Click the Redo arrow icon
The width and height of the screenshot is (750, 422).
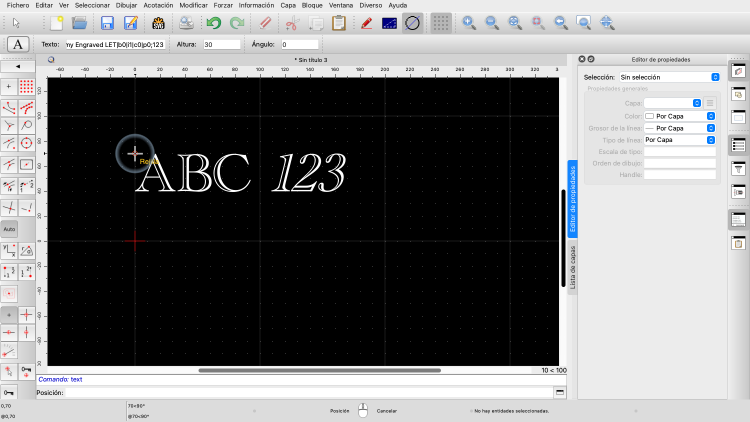(x=237, y=22)
